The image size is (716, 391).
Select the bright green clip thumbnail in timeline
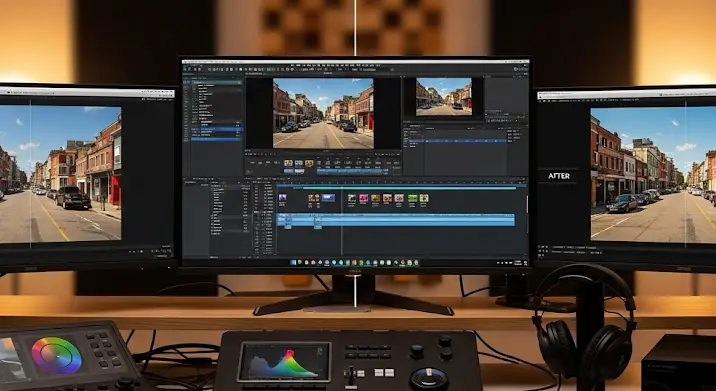pyautogui.click(x=412, y=198)
